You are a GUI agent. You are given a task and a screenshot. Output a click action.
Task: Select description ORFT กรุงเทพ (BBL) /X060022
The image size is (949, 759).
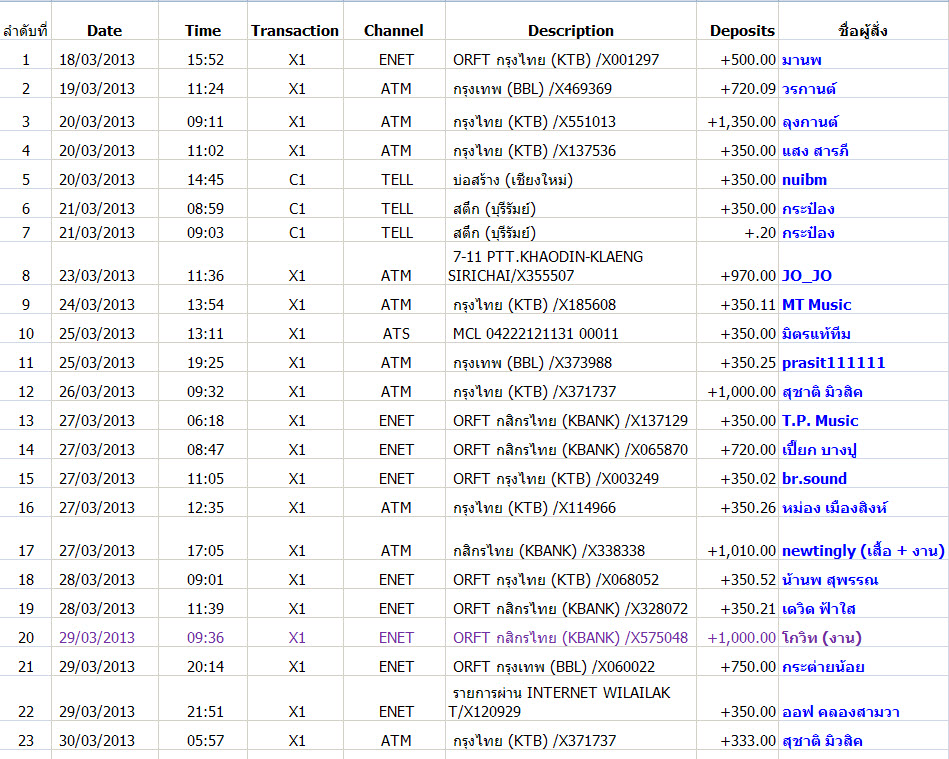click(x=554, y=668)
